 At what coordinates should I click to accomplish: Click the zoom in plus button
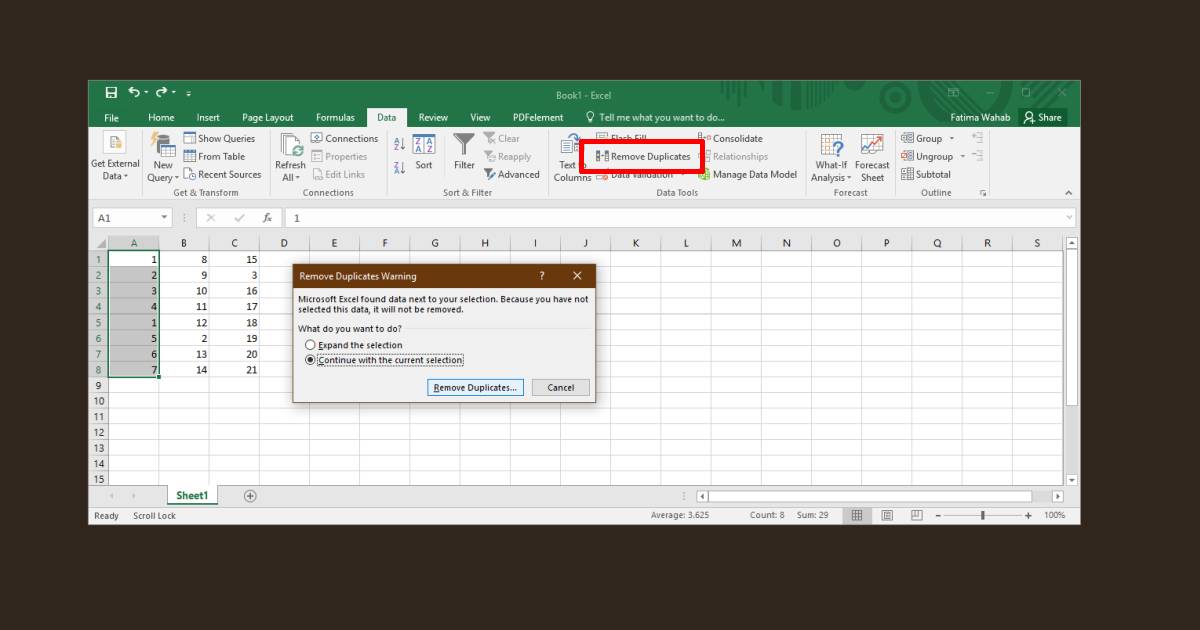coord(1028,516)
